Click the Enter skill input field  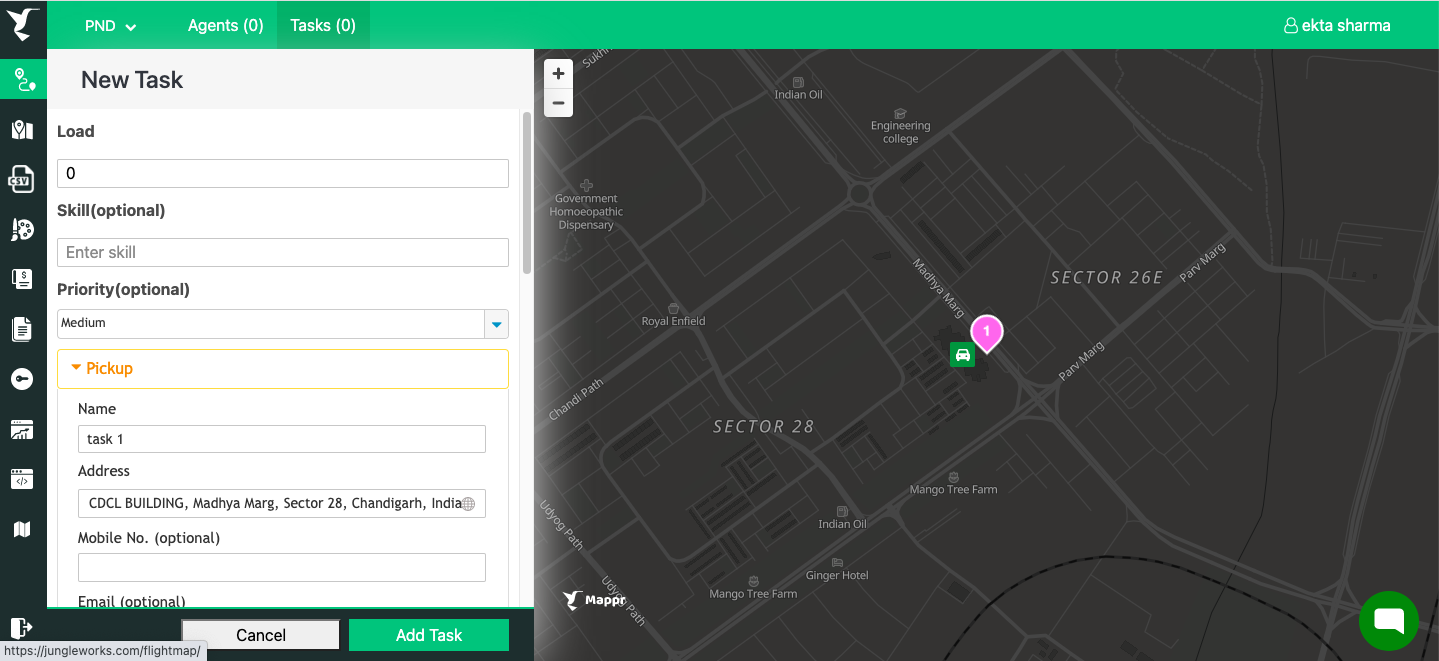coord(283,252)
